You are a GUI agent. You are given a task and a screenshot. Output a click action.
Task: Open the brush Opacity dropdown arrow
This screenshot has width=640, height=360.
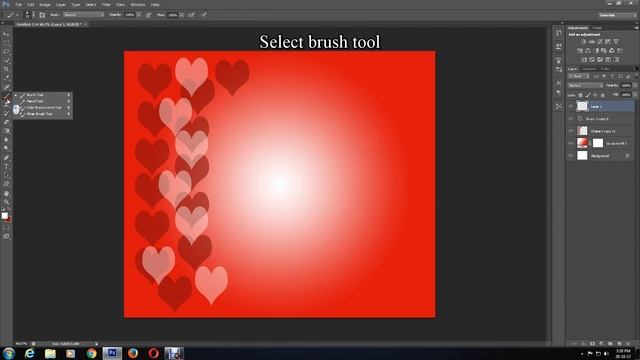click(139, 15)
